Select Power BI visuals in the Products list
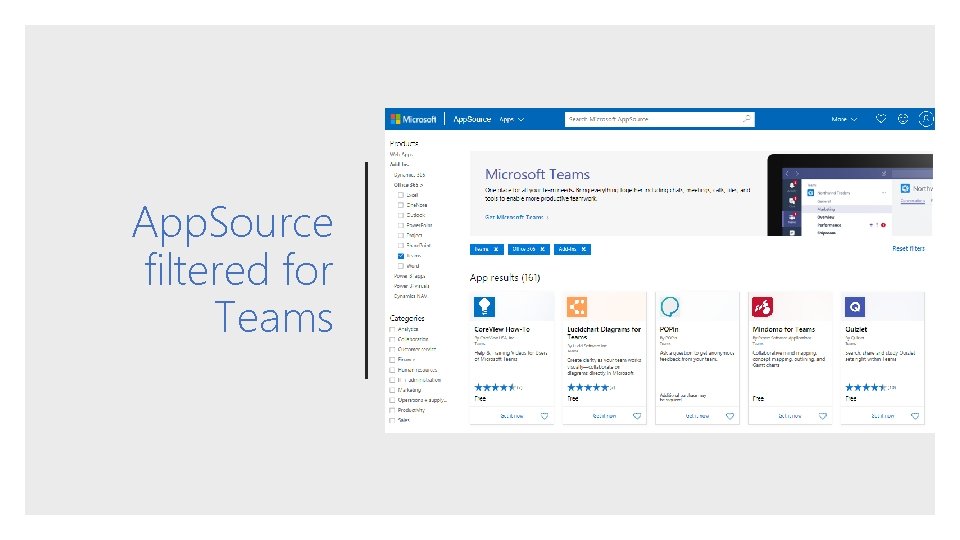 point(411,286)
